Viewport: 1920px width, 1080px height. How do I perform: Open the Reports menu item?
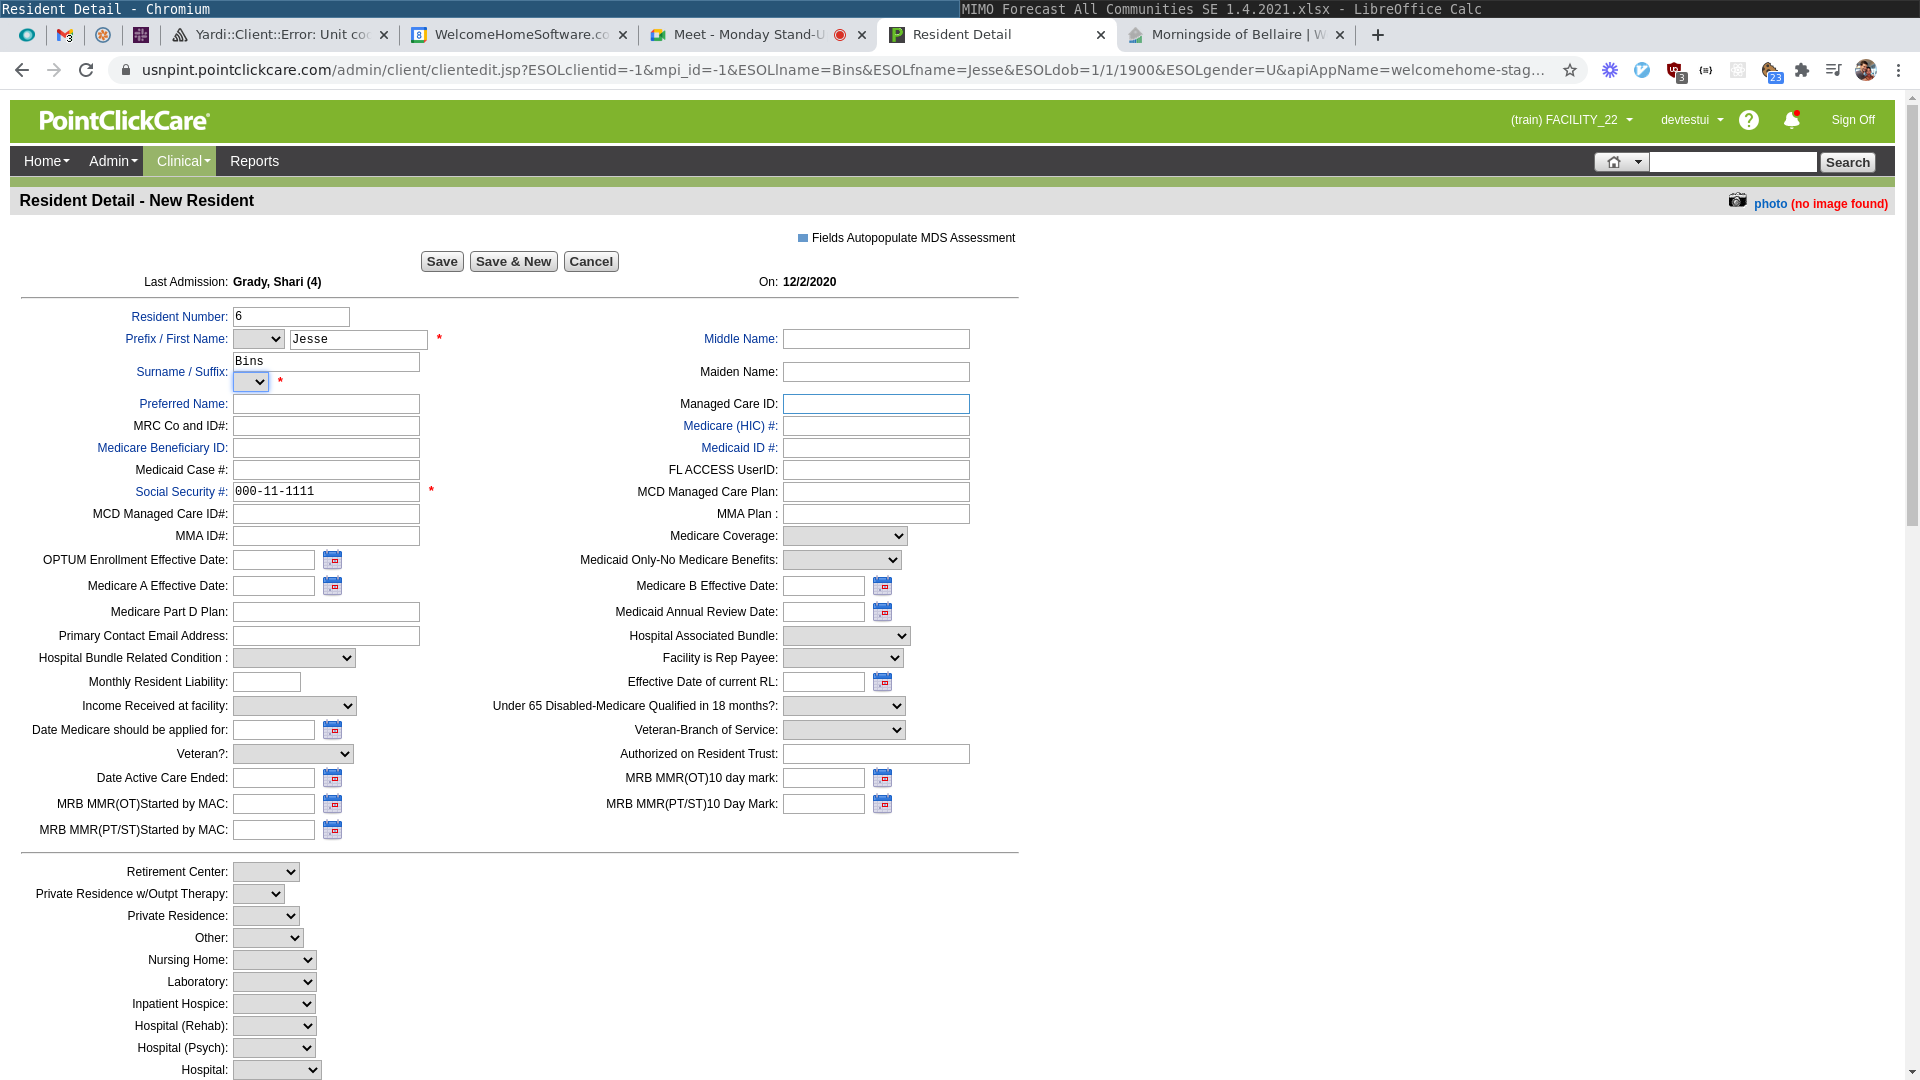(x=254, y=161)
